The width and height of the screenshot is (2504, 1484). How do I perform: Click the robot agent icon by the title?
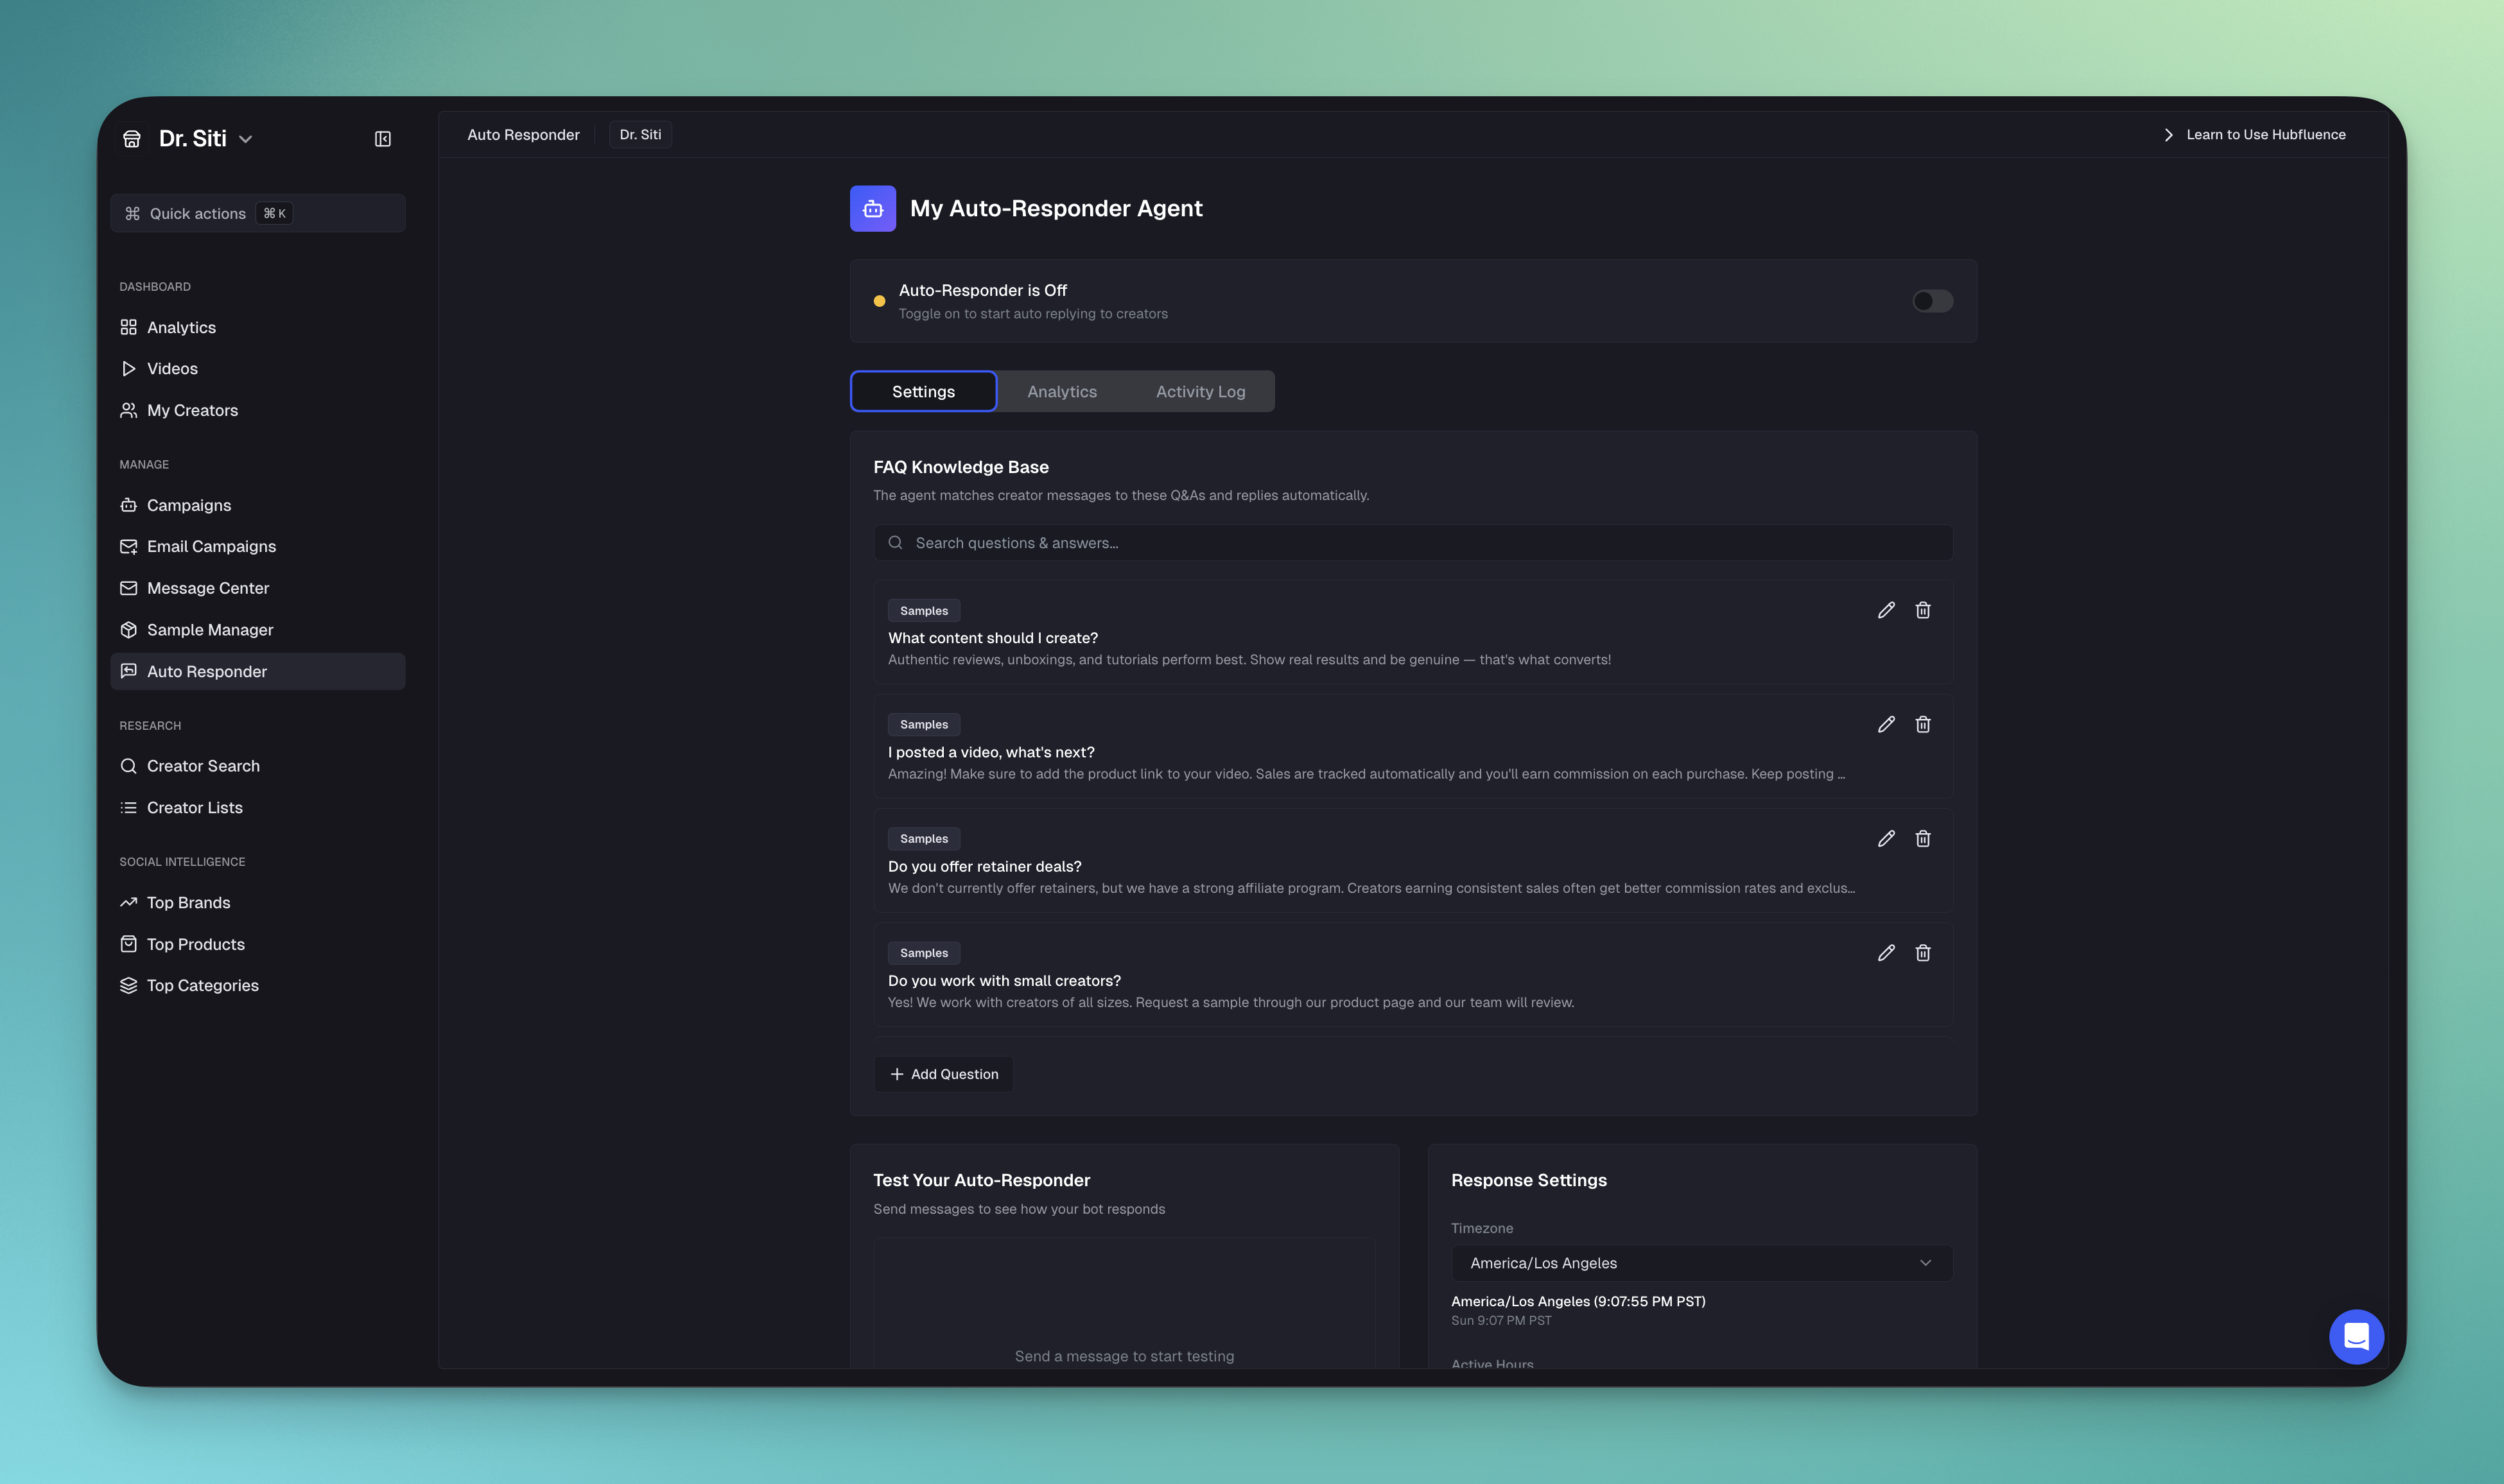coord(872,208)
